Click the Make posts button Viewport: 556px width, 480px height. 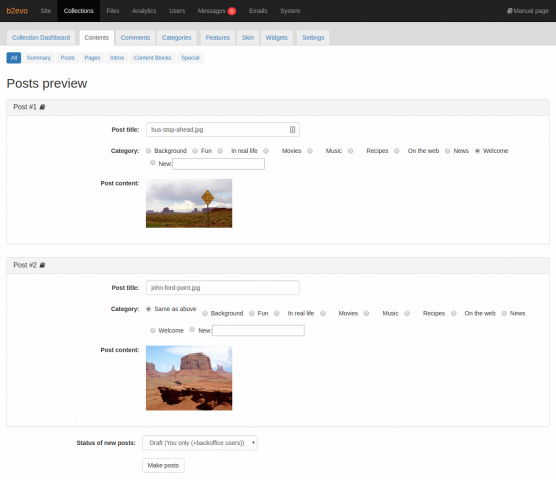coord(163,465)
